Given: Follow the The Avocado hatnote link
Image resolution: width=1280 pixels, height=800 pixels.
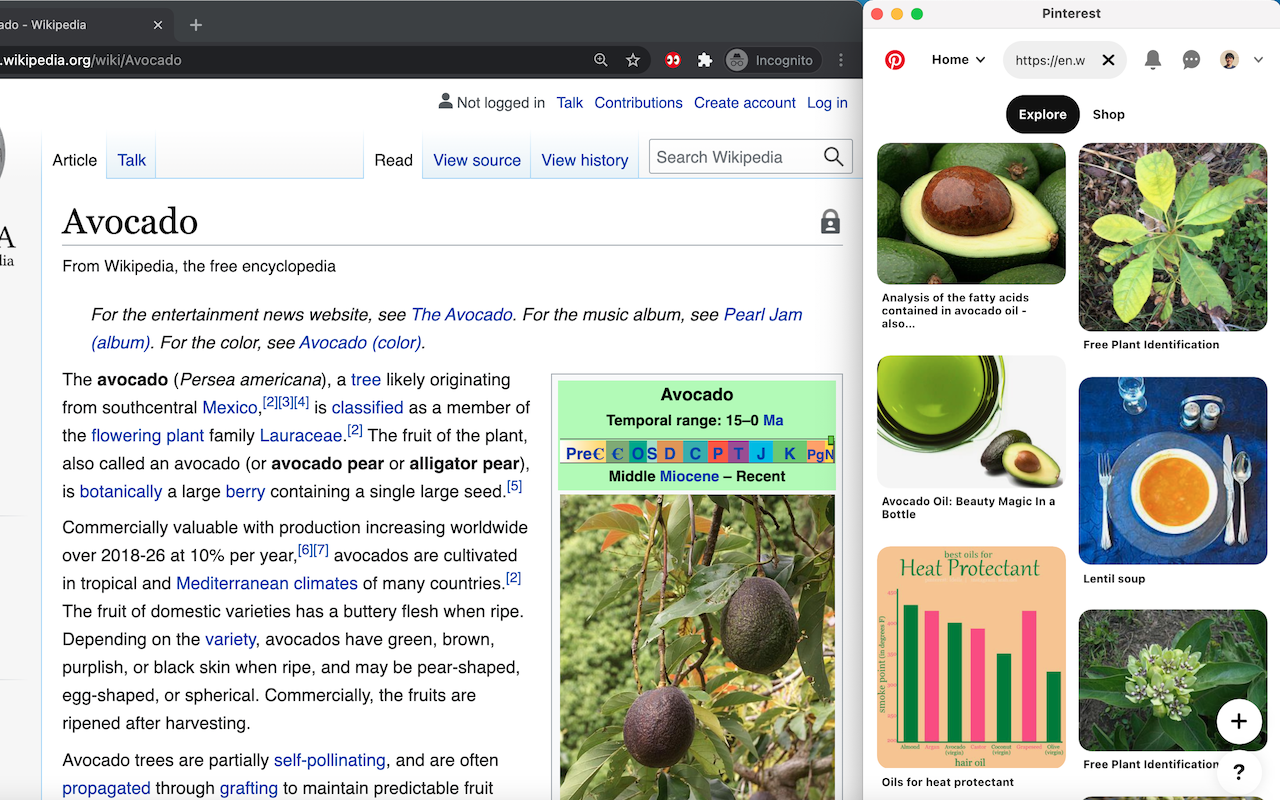Looking at the screenshot, I should point(462,314).
